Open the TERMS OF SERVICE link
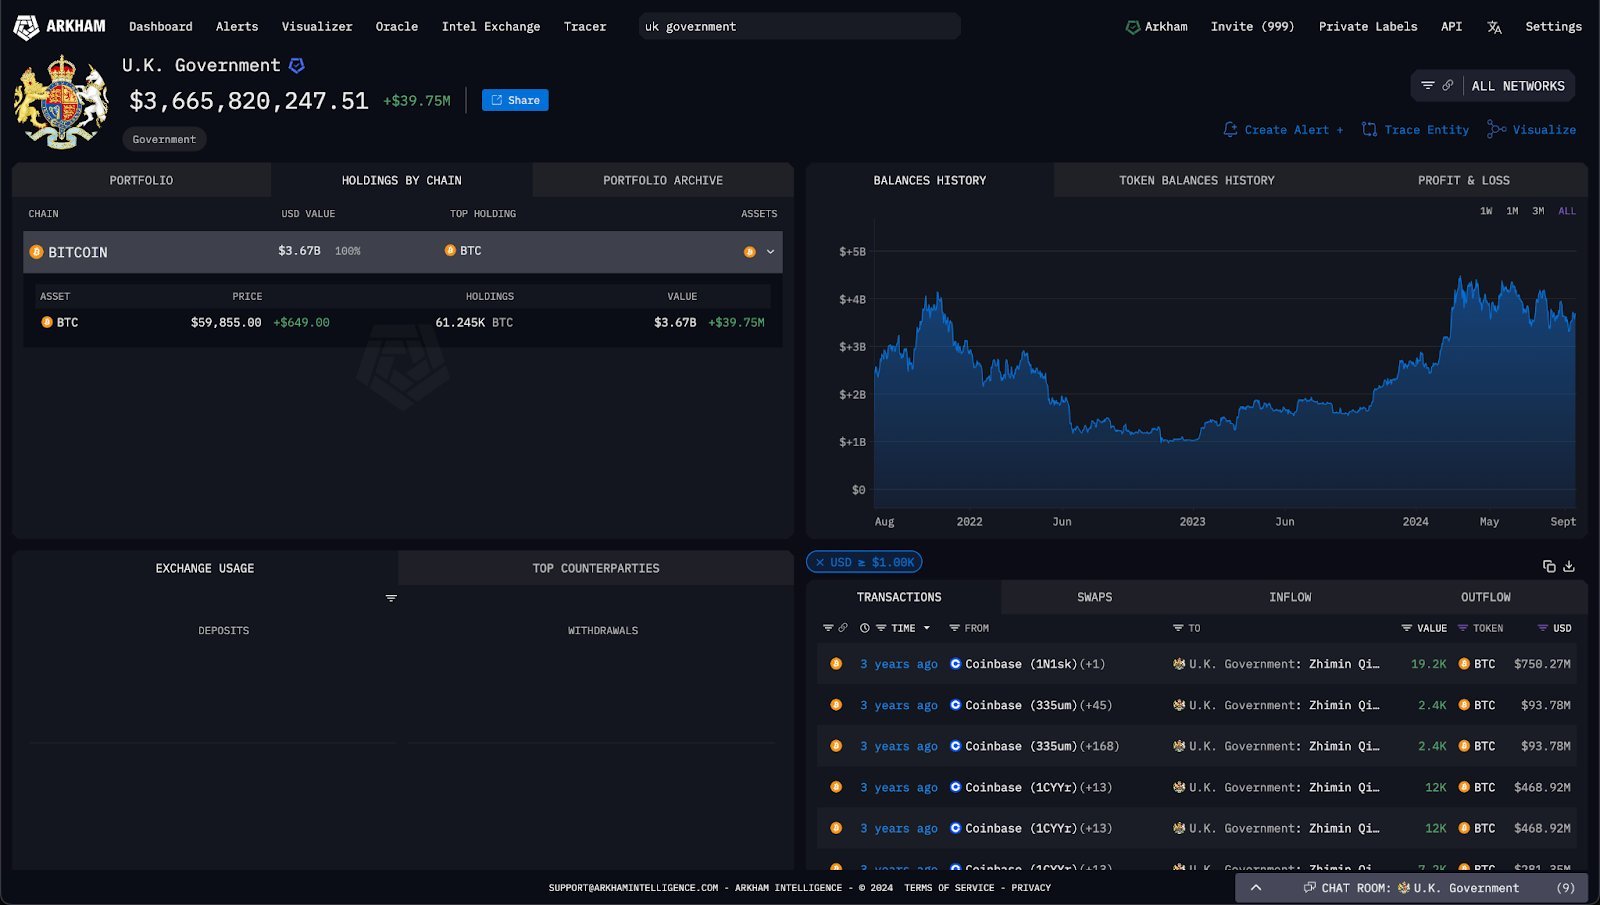 click(x=948, y=887)
